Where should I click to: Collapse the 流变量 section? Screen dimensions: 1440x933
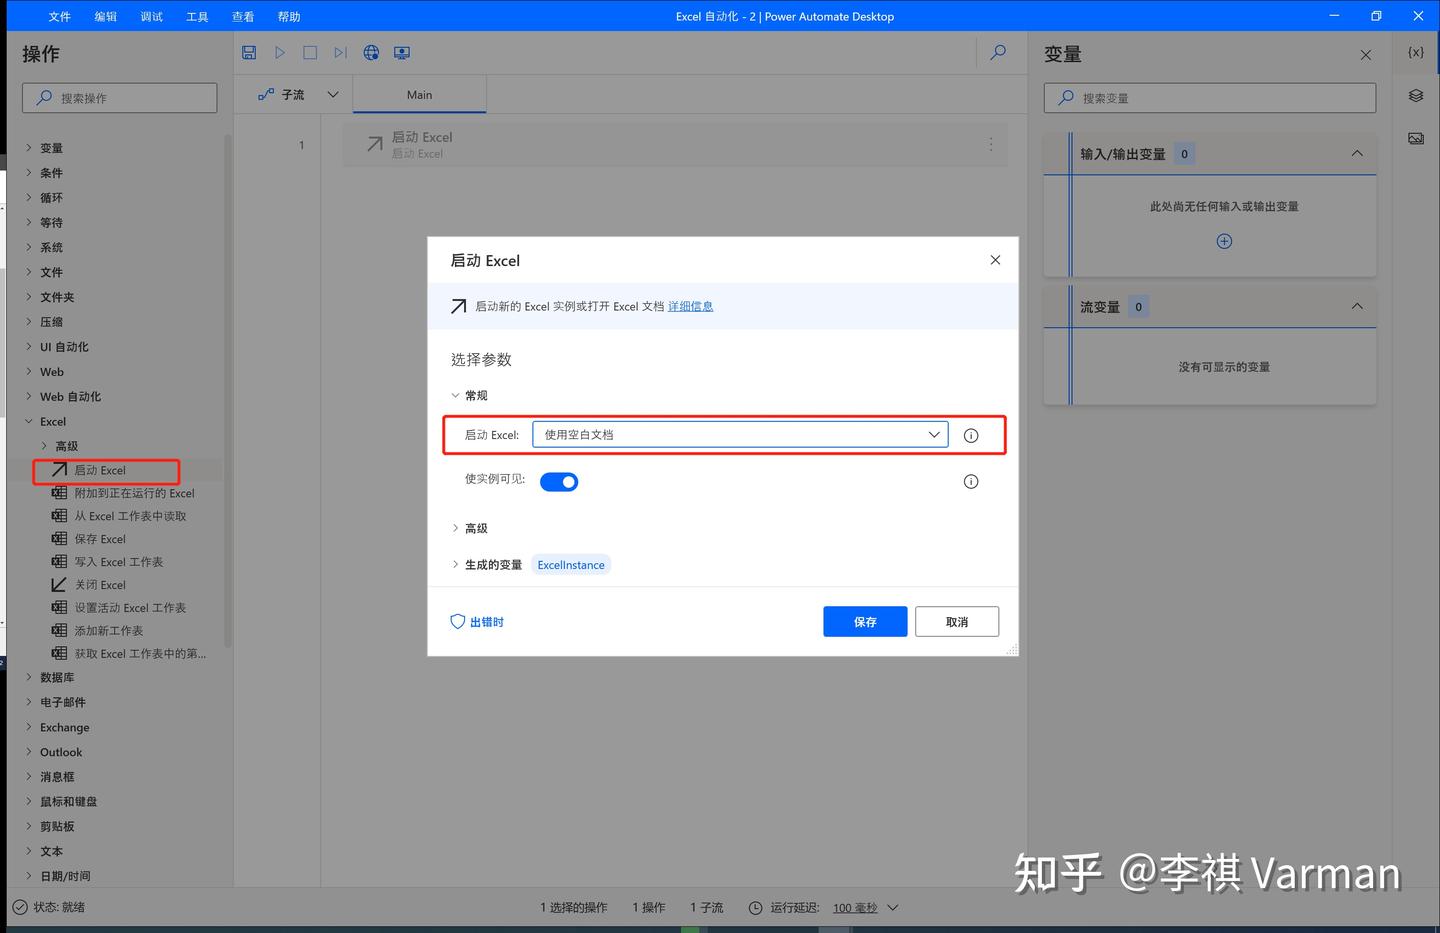[1357, 306]
